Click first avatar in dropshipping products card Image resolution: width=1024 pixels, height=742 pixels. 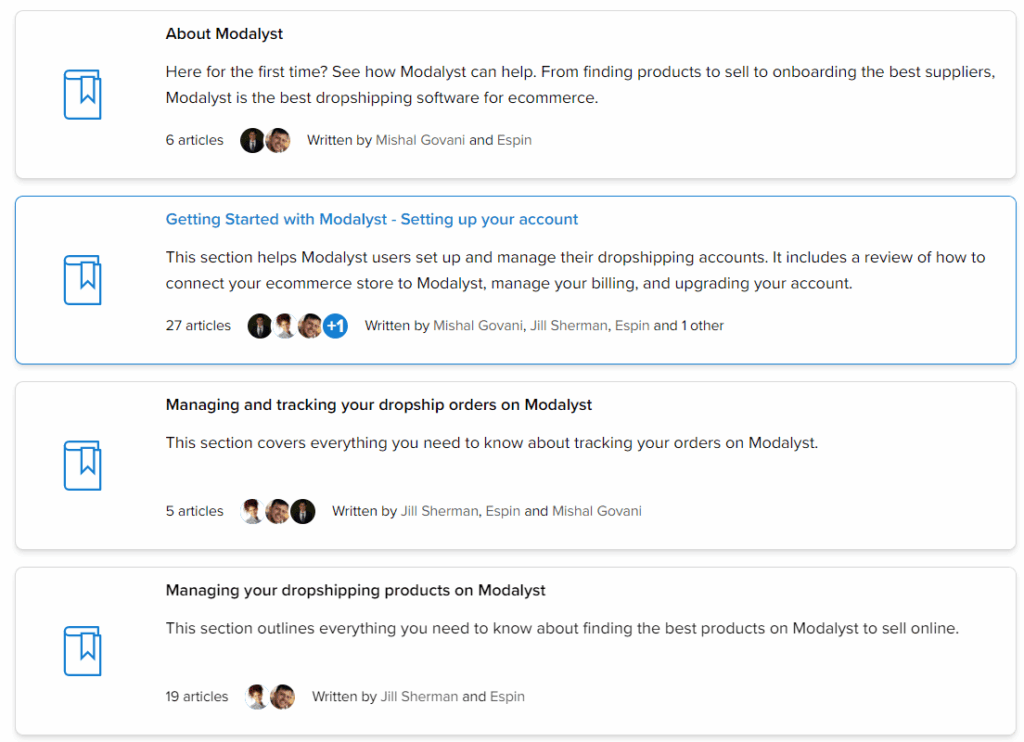[x=257, y=696]
